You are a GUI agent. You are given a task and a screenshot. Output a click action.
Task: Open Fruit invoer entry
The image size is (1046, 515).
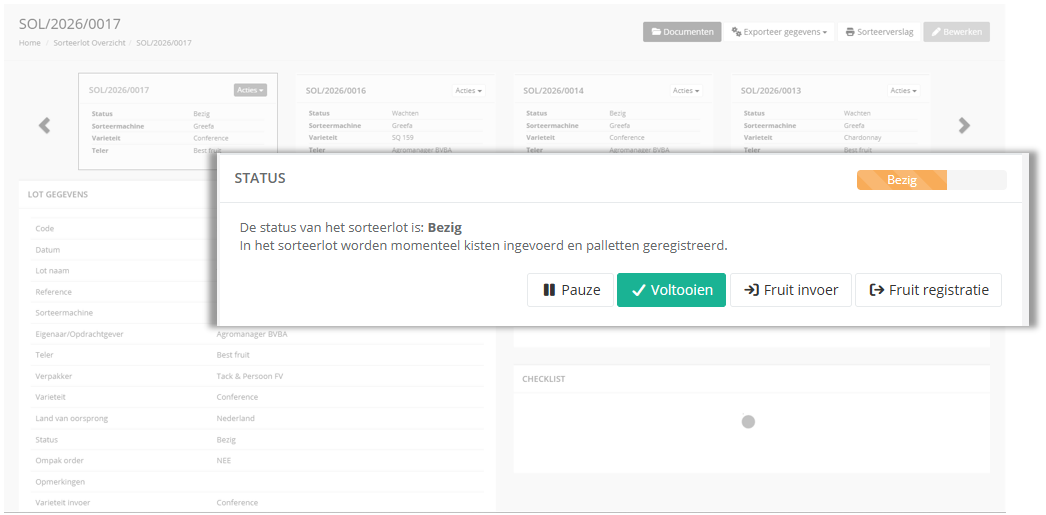pos(791,290)
